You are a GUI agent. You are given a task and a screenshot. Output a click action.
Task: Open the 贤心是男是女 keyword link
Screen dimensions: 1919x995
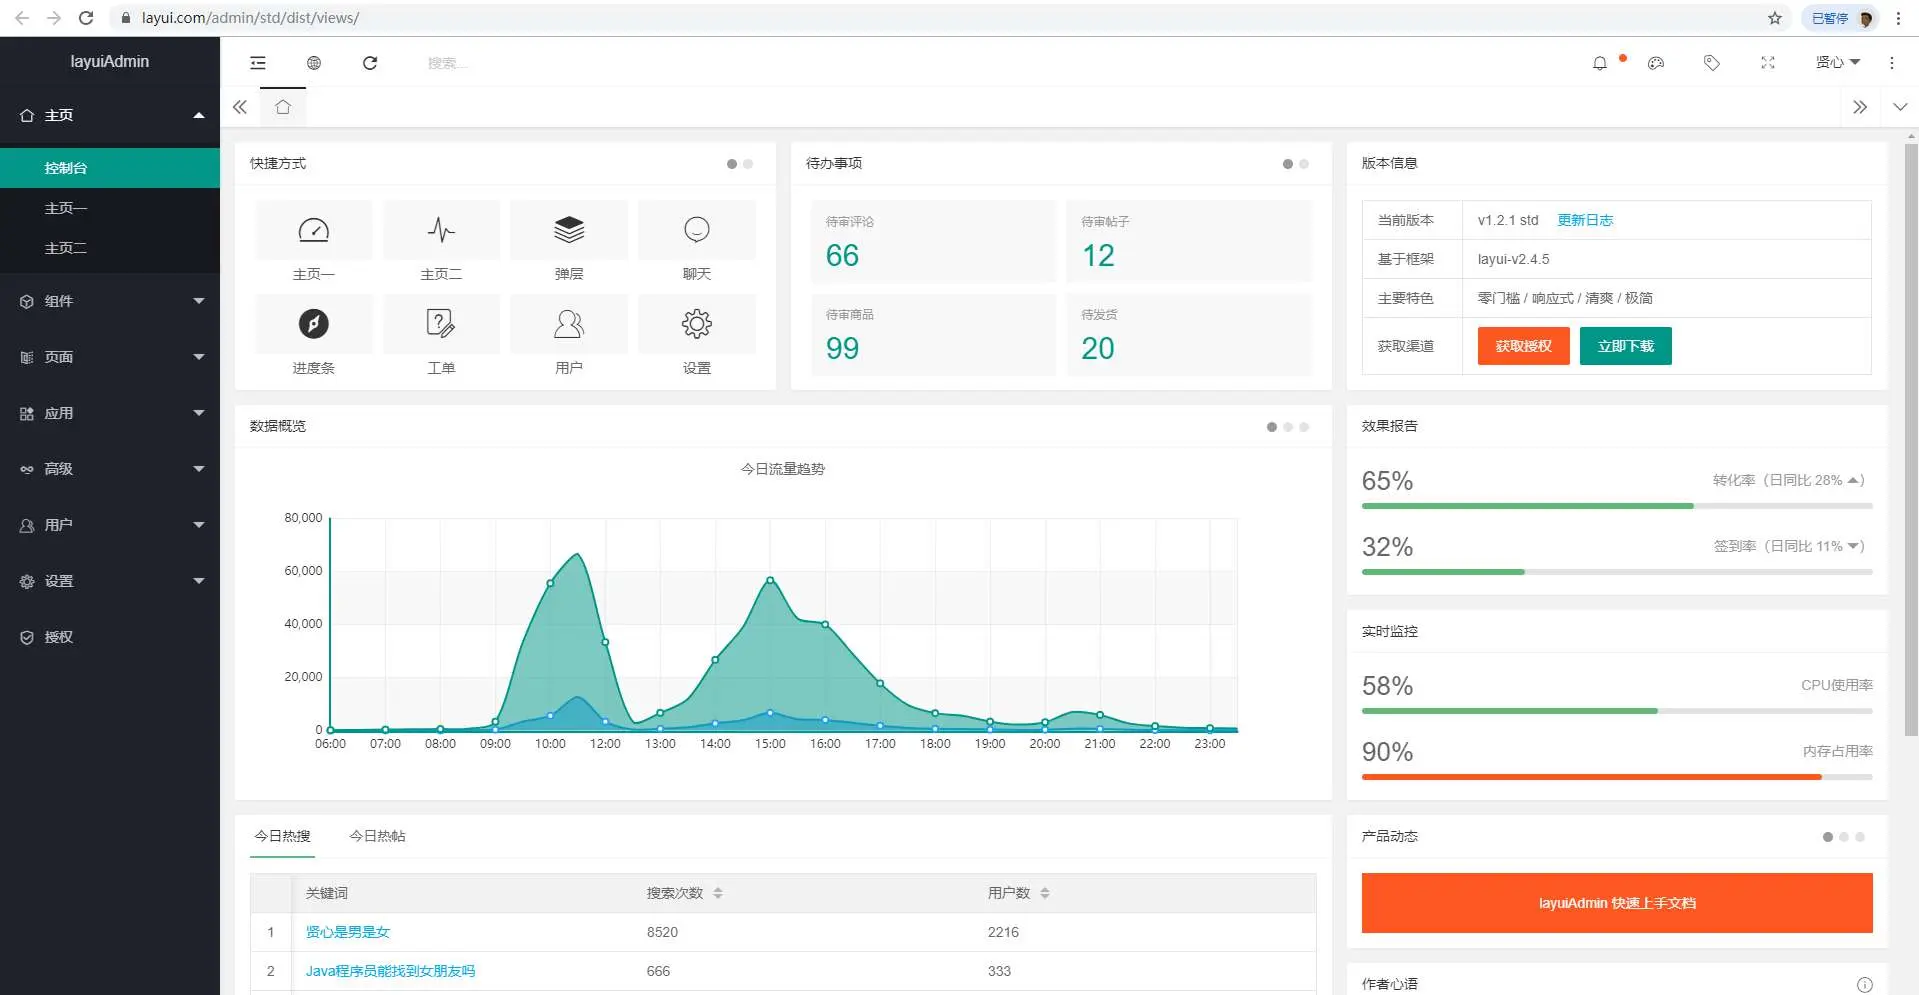[347, 932]
